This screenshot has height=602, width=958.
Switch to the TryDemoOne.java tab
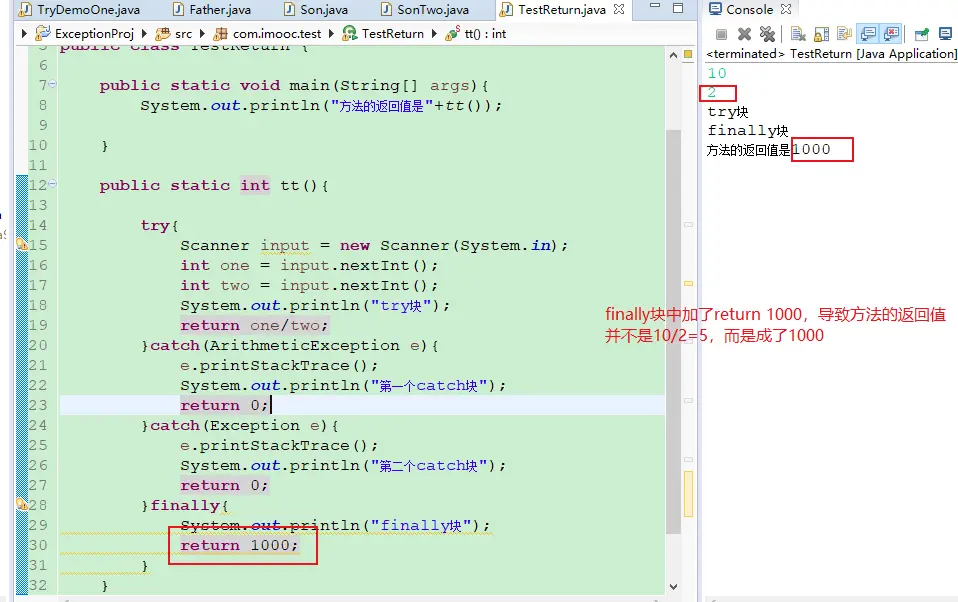80,10
